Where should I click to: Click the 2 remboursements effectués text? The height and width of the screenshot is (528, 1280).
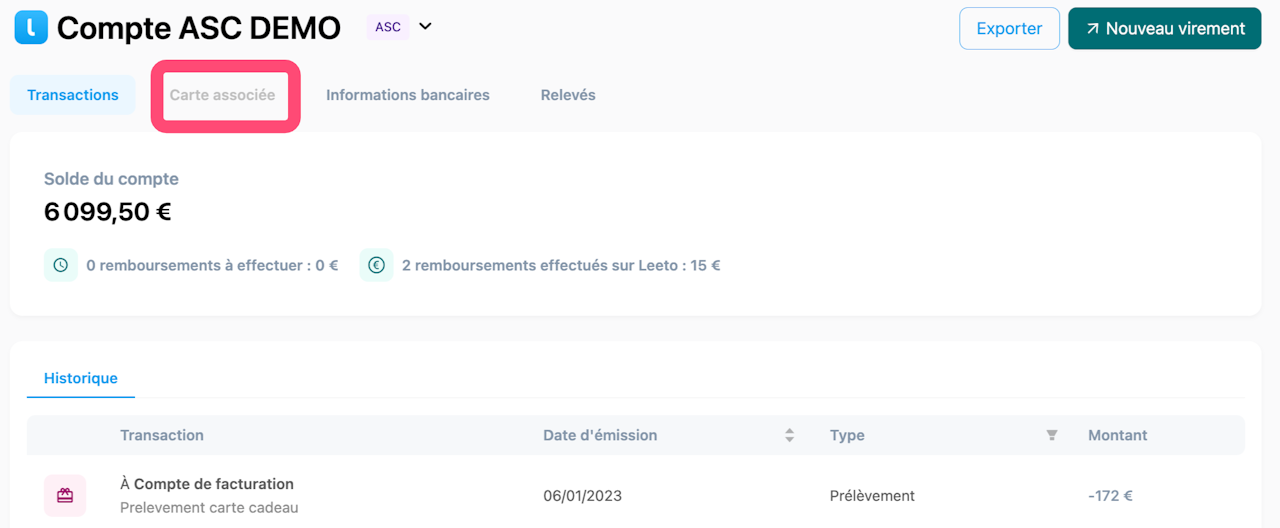tap(561, 265)
